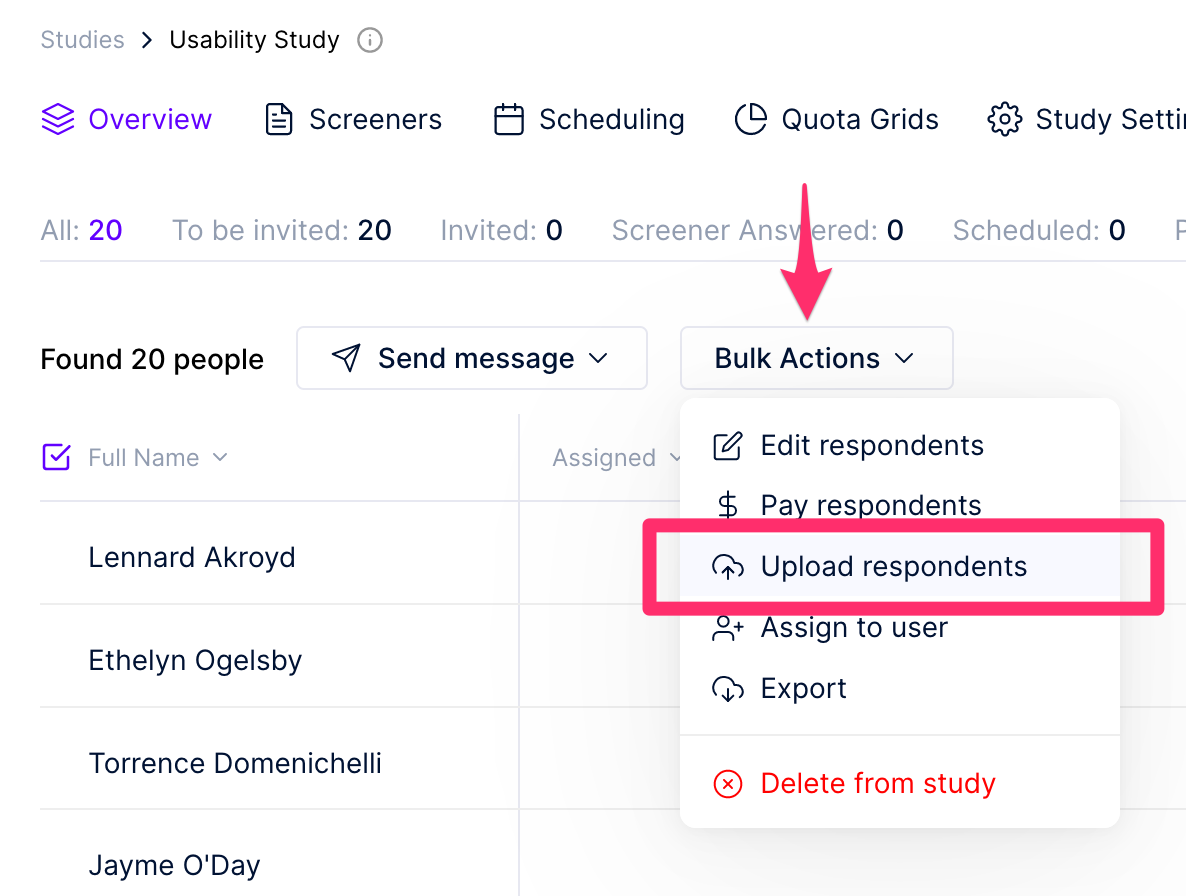Select Edit respondents menu entry
Image resolution: width=1186 pixels, height=896 pixels.
click(871, 446)
